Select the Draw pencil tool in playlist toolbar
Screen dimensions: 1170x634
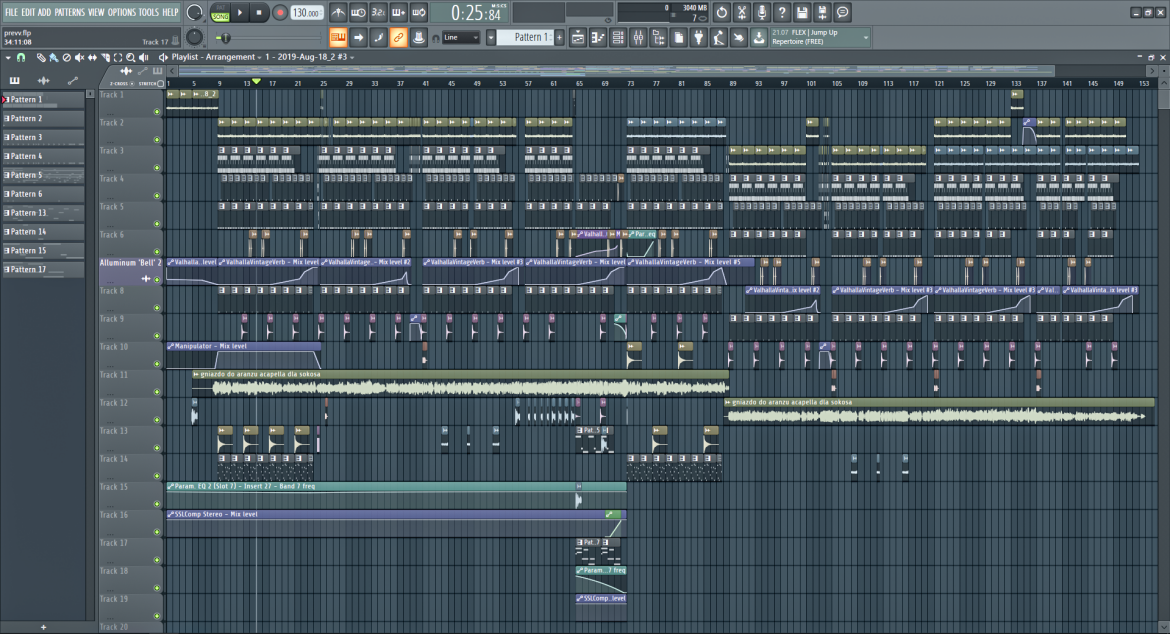point(41,57)
